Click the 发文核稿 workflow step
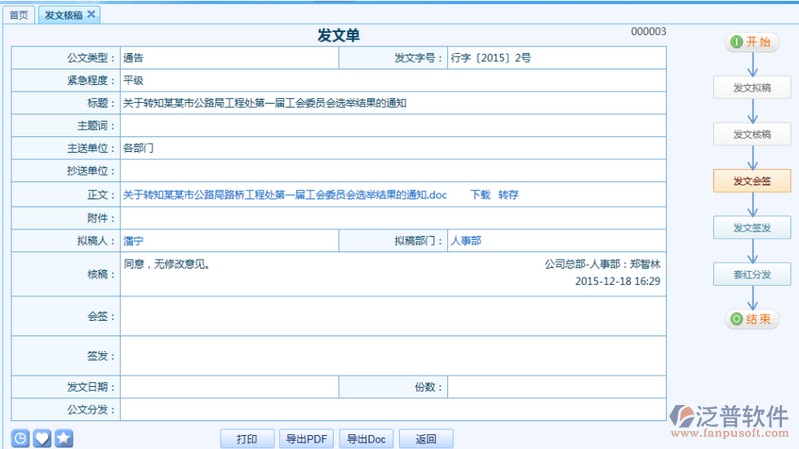Image resolution: width=799 pixels, height=449 pixels. [752, 134]
